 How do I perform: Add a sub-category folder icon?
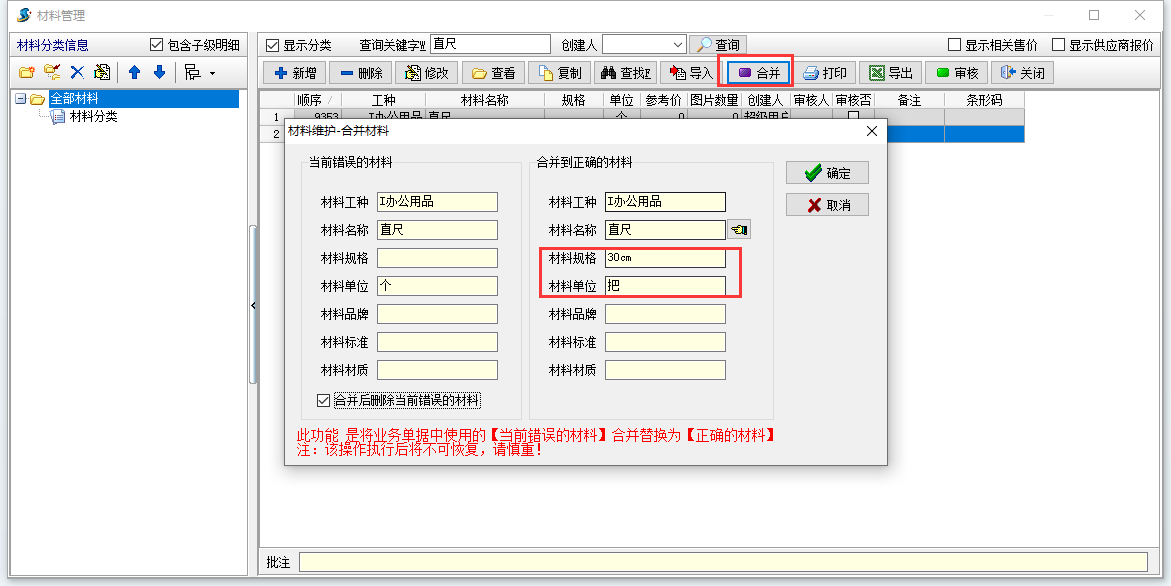[52, 72]
